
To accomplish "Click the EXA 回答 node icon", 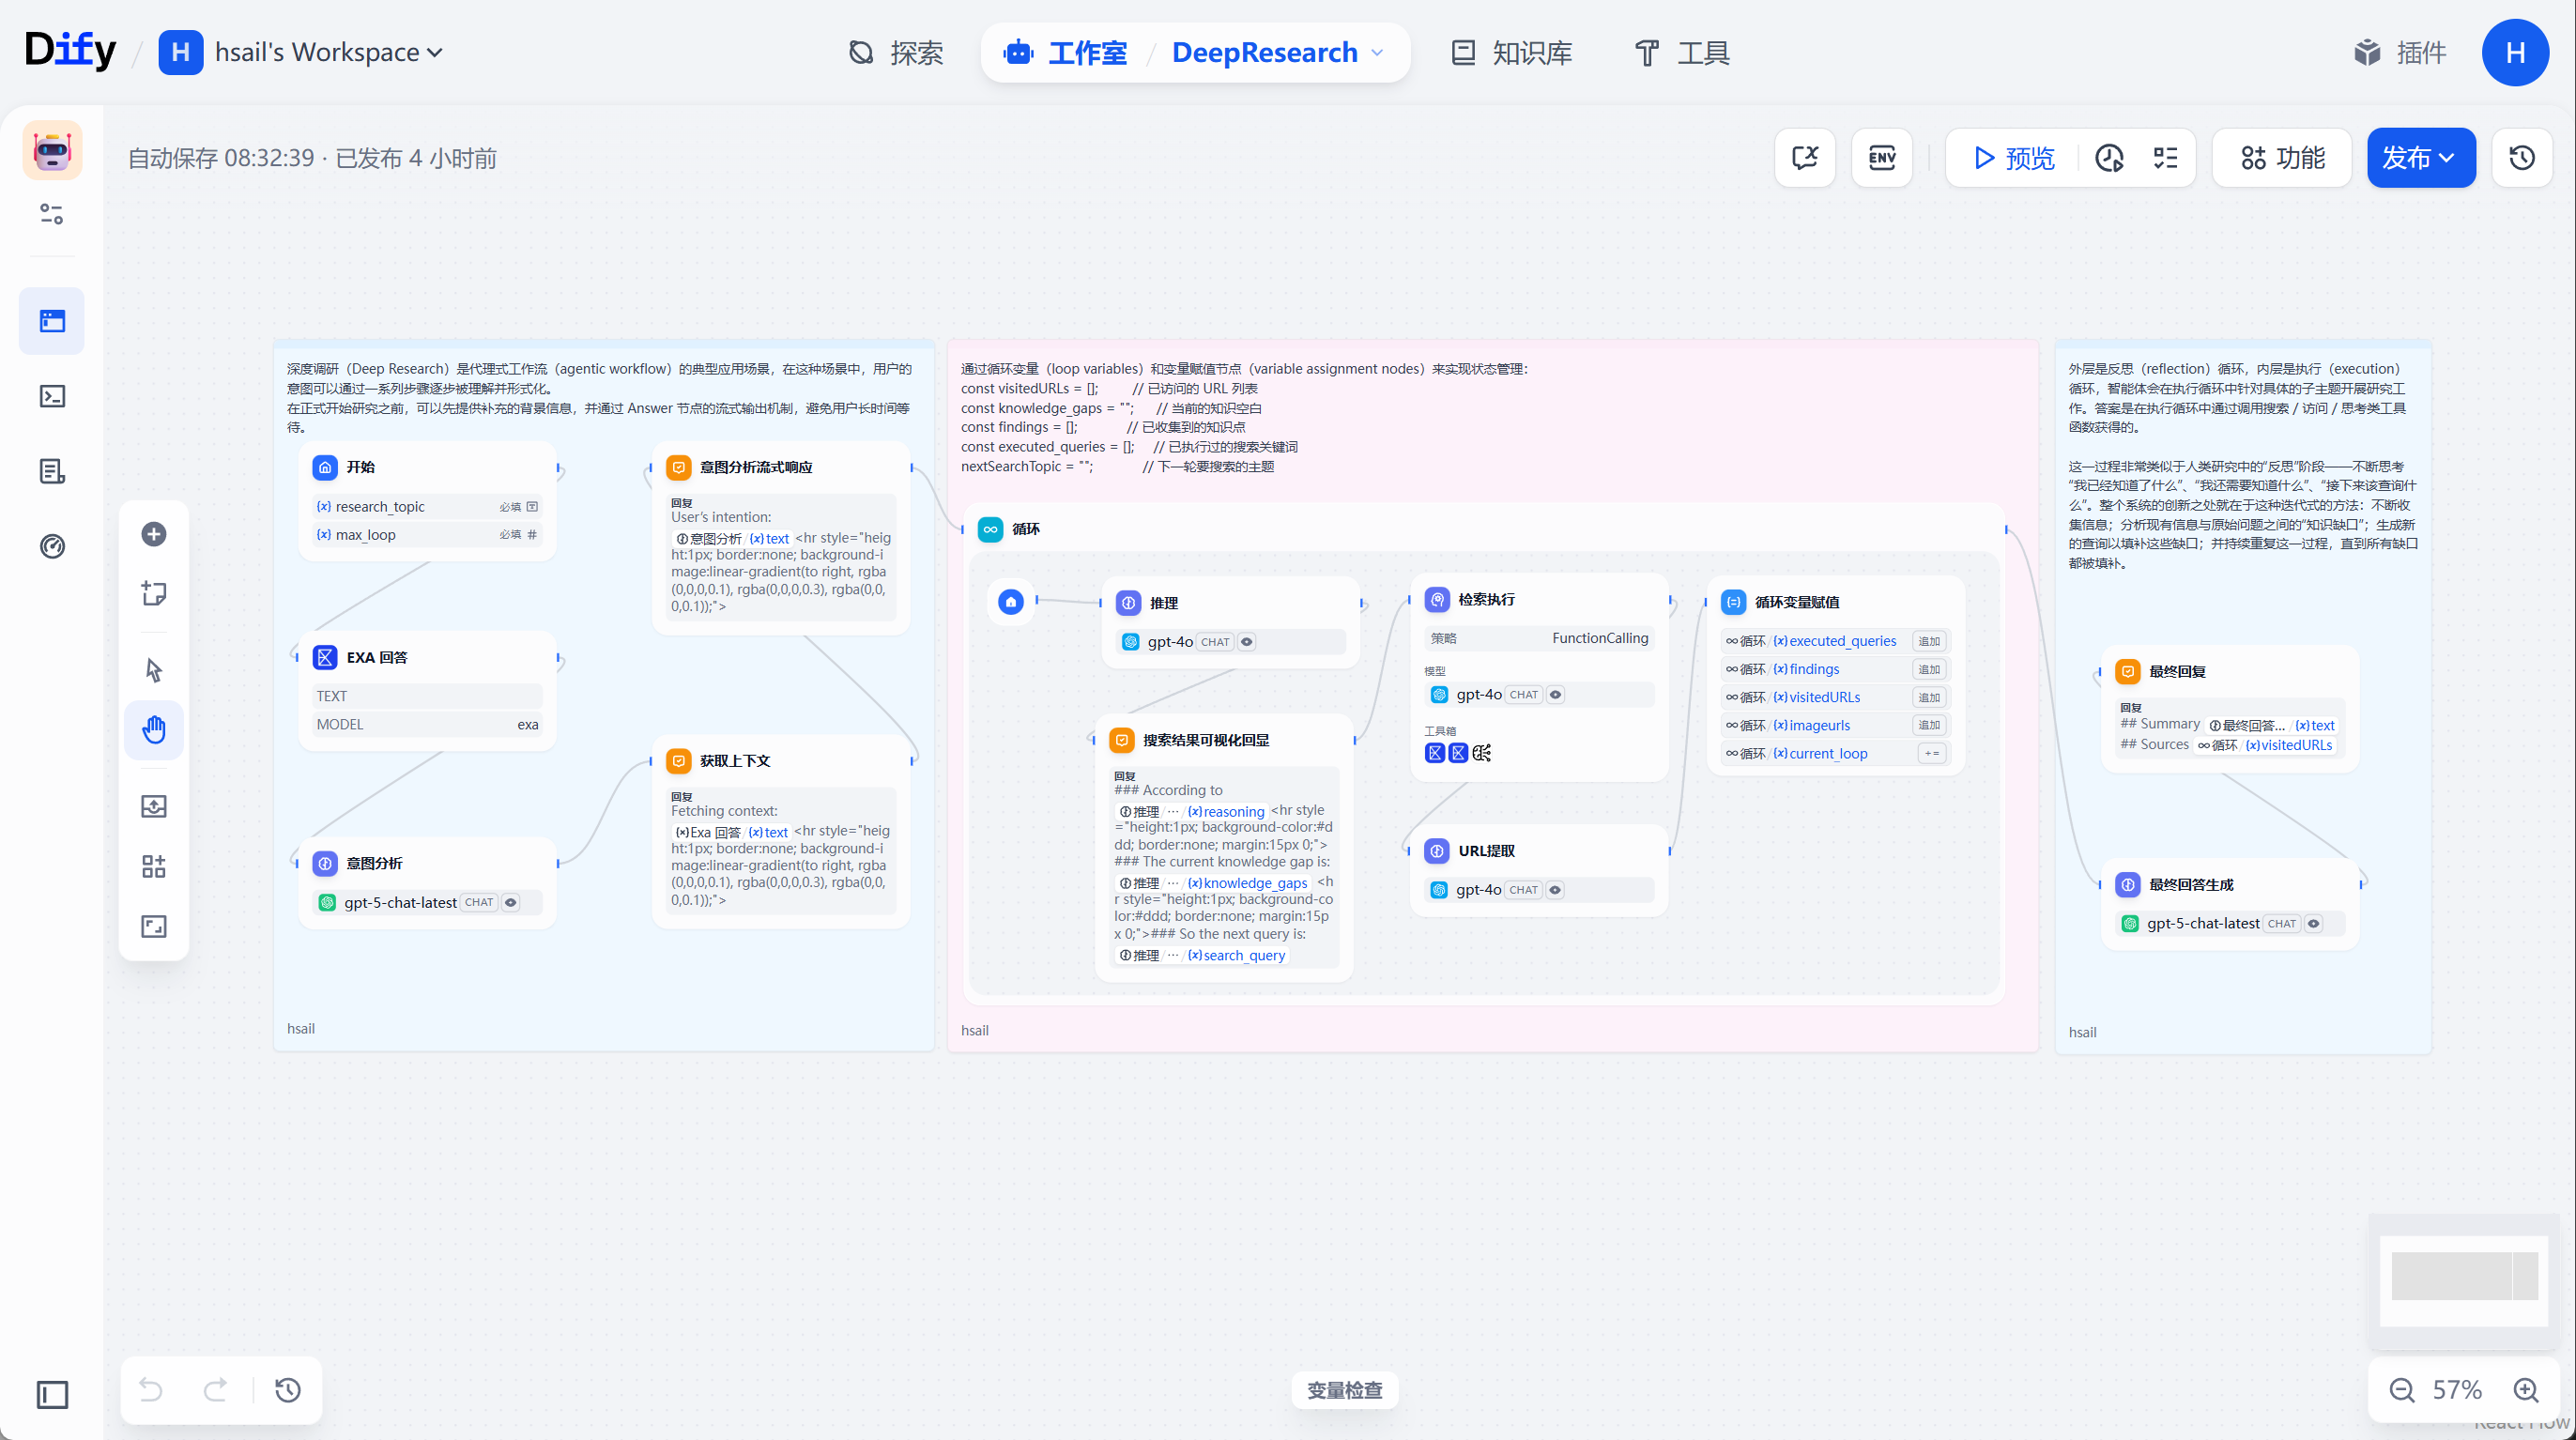I will point(325,657).
